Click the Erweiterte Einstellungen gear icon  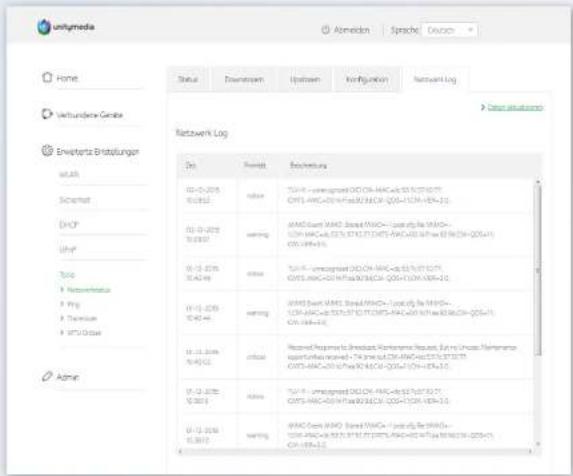(x=47, y=150)
